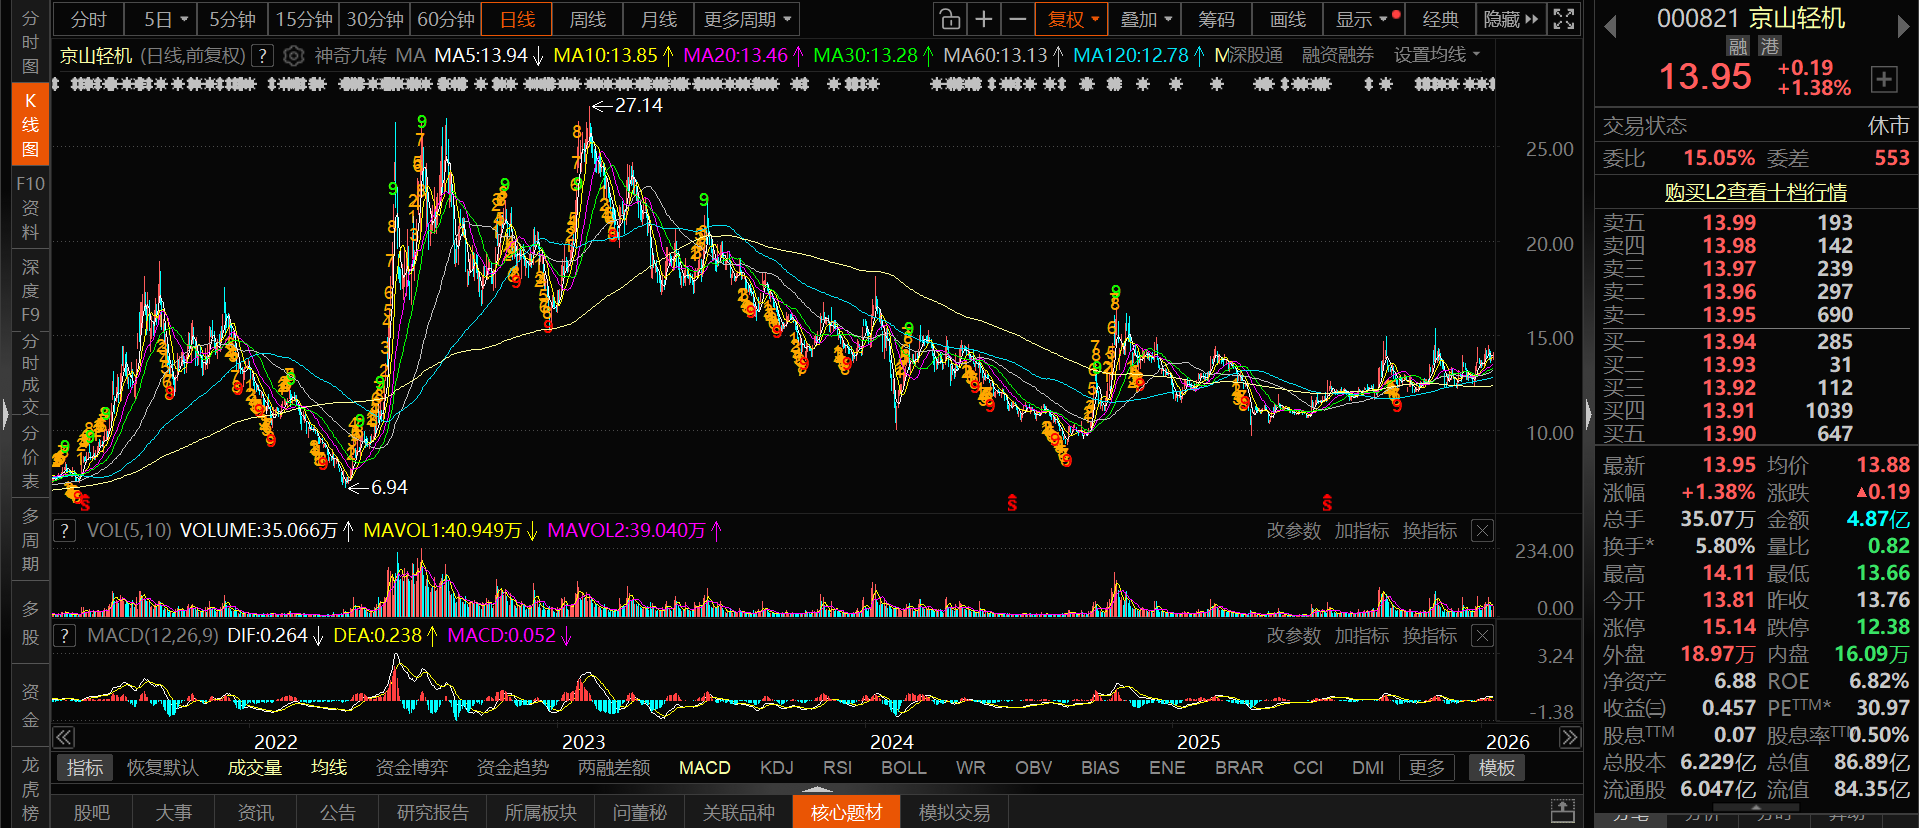Switch to the 周线 weekly tab
1919x828 pixels.
click(x=587, y=19)
